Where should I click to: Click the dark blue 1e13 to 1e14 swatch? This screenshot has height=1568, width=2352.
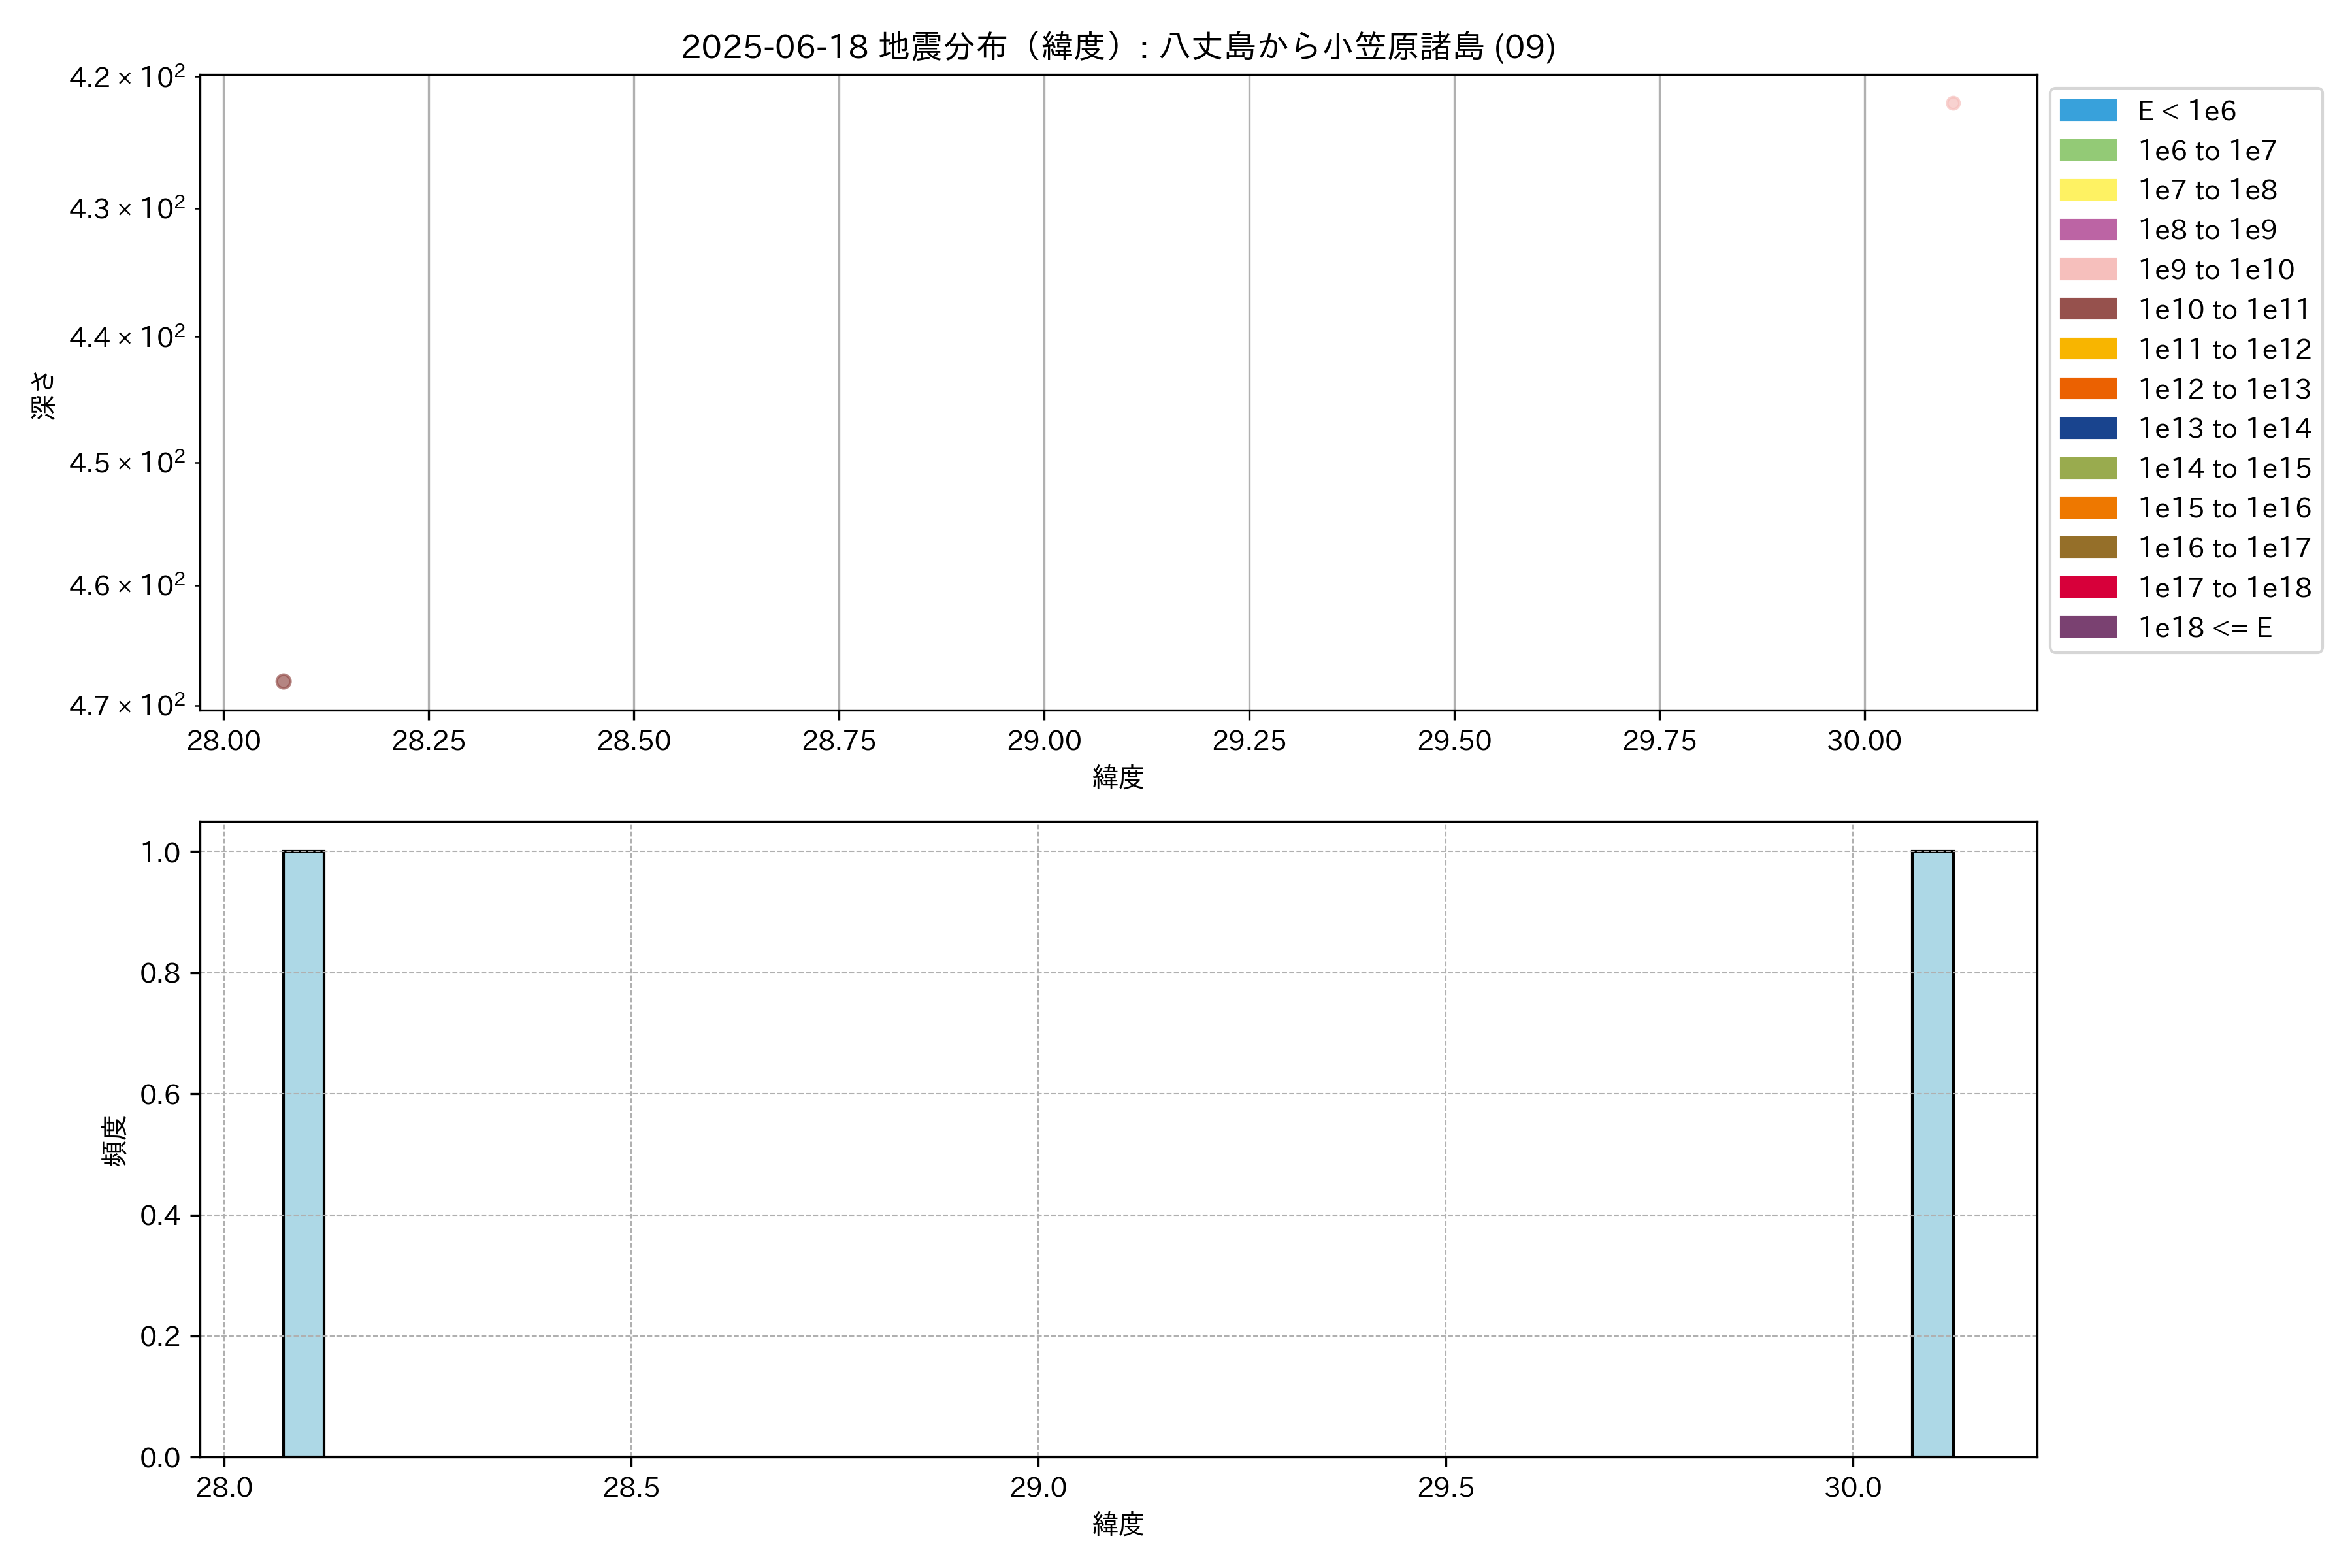coord(2088,429)
